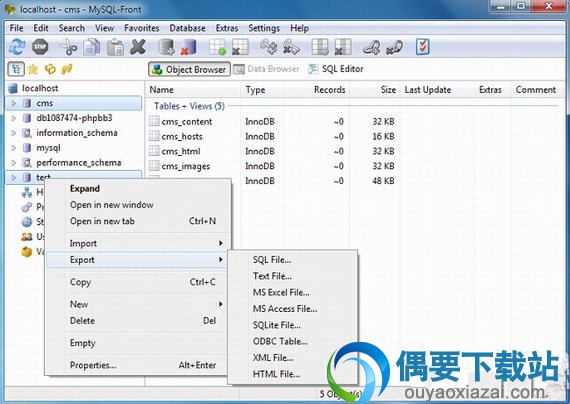The image size is (570, 404).
Task: Sort by the Size column header
Action: (375, 90)
